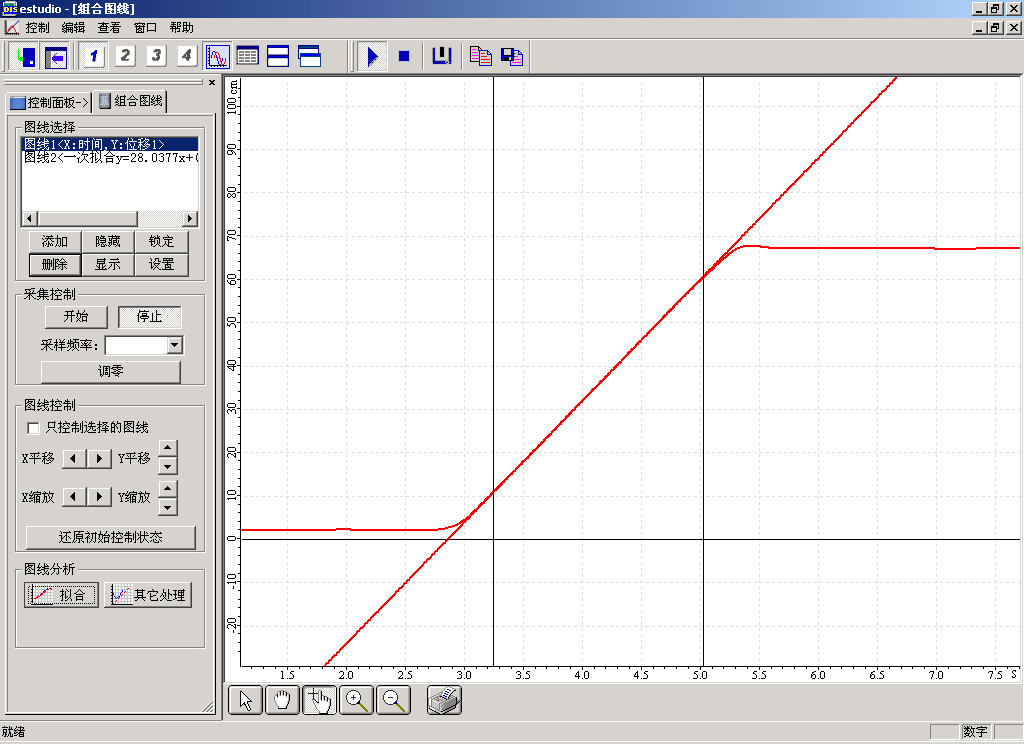Switch to the 控制面板 tab
Image resolution: width=1024 pixels, height=744 pixels.
tap(49, 102)
